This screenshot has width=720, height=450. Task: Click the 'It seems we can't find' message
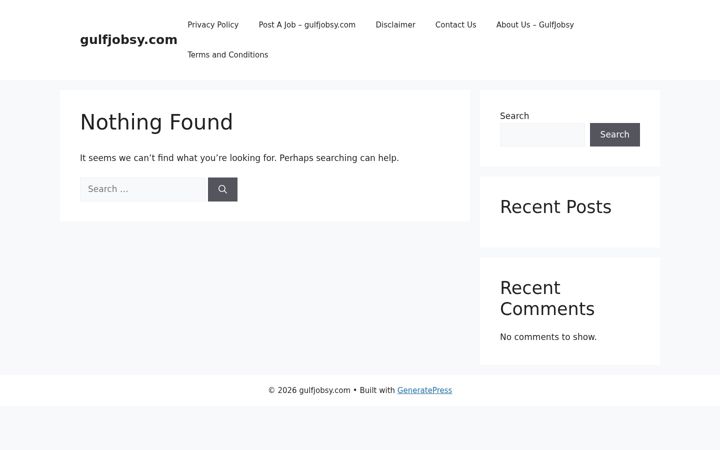(x=239, y=158)
